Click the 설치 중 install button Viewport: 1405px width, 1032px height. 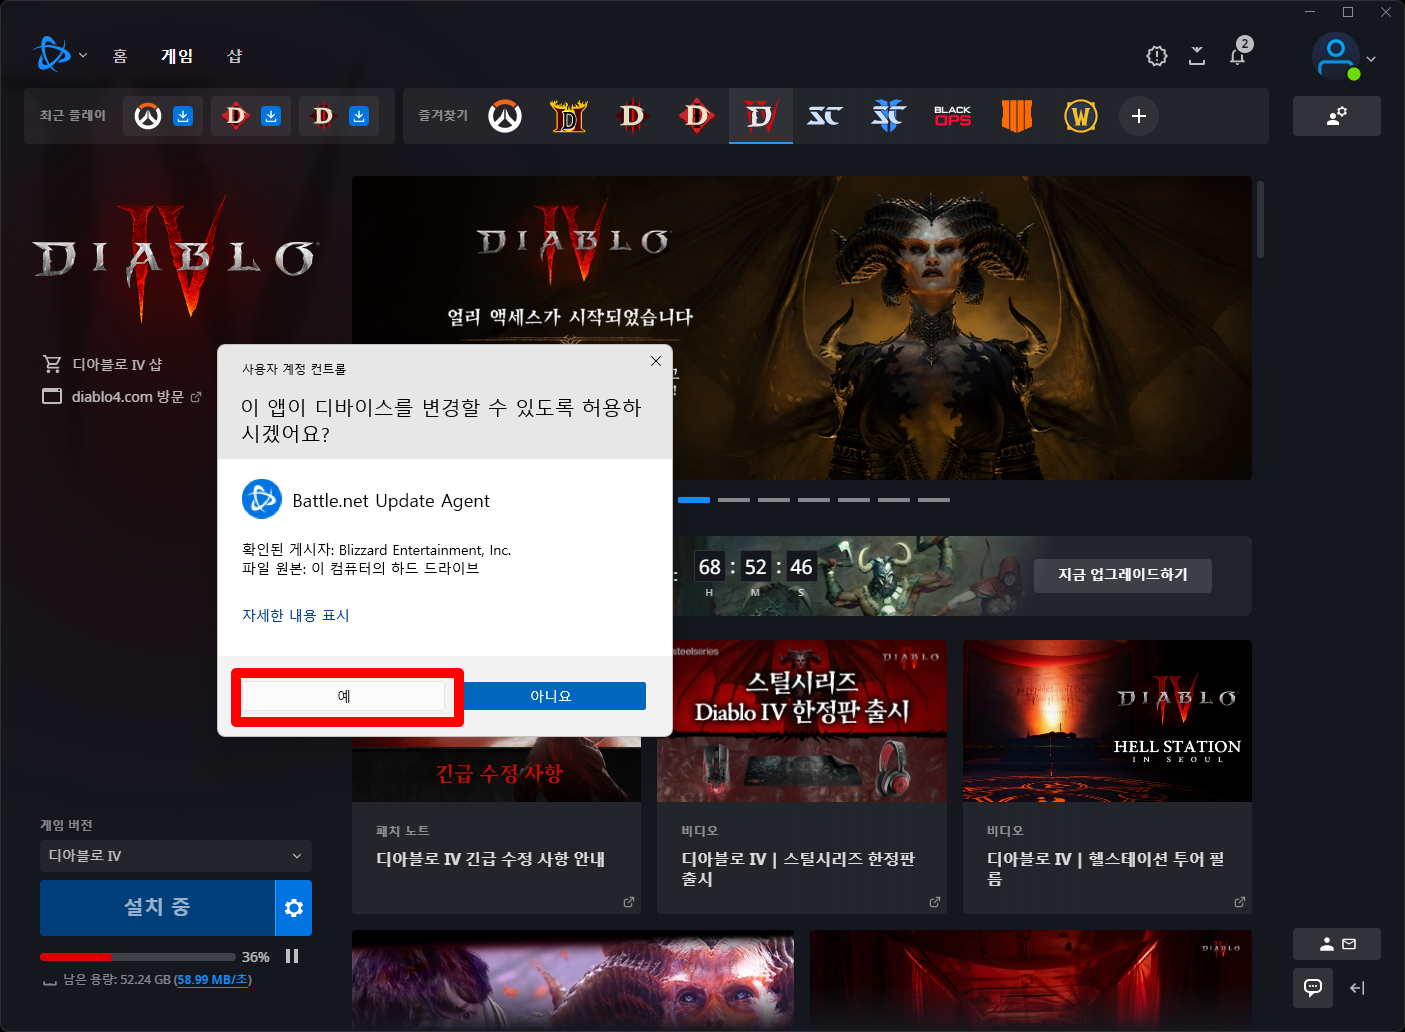coord(157,907)
